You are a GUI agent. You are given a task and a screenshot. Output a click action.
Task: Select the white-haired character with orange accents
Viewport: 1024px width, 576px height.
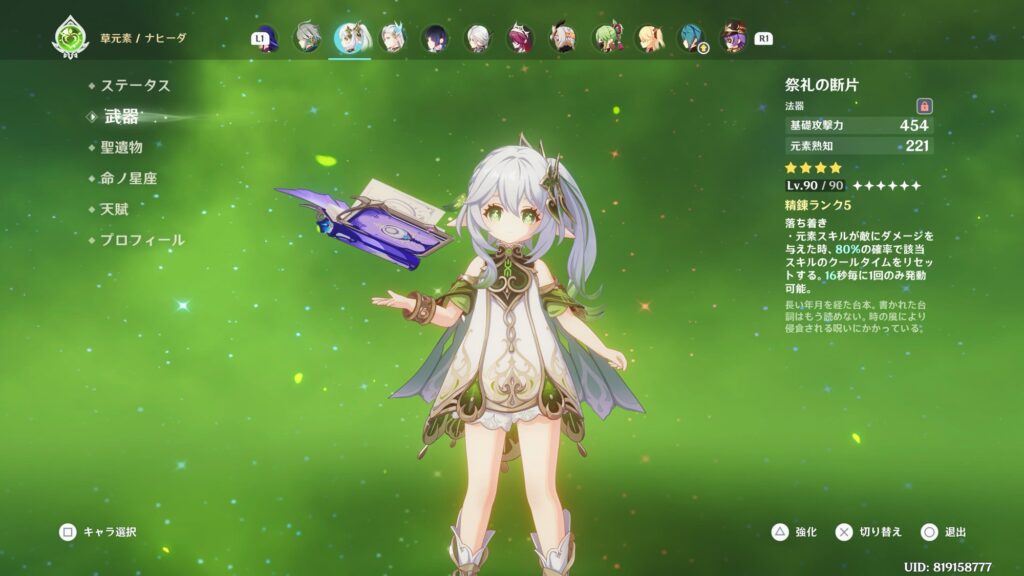point(563,38)
